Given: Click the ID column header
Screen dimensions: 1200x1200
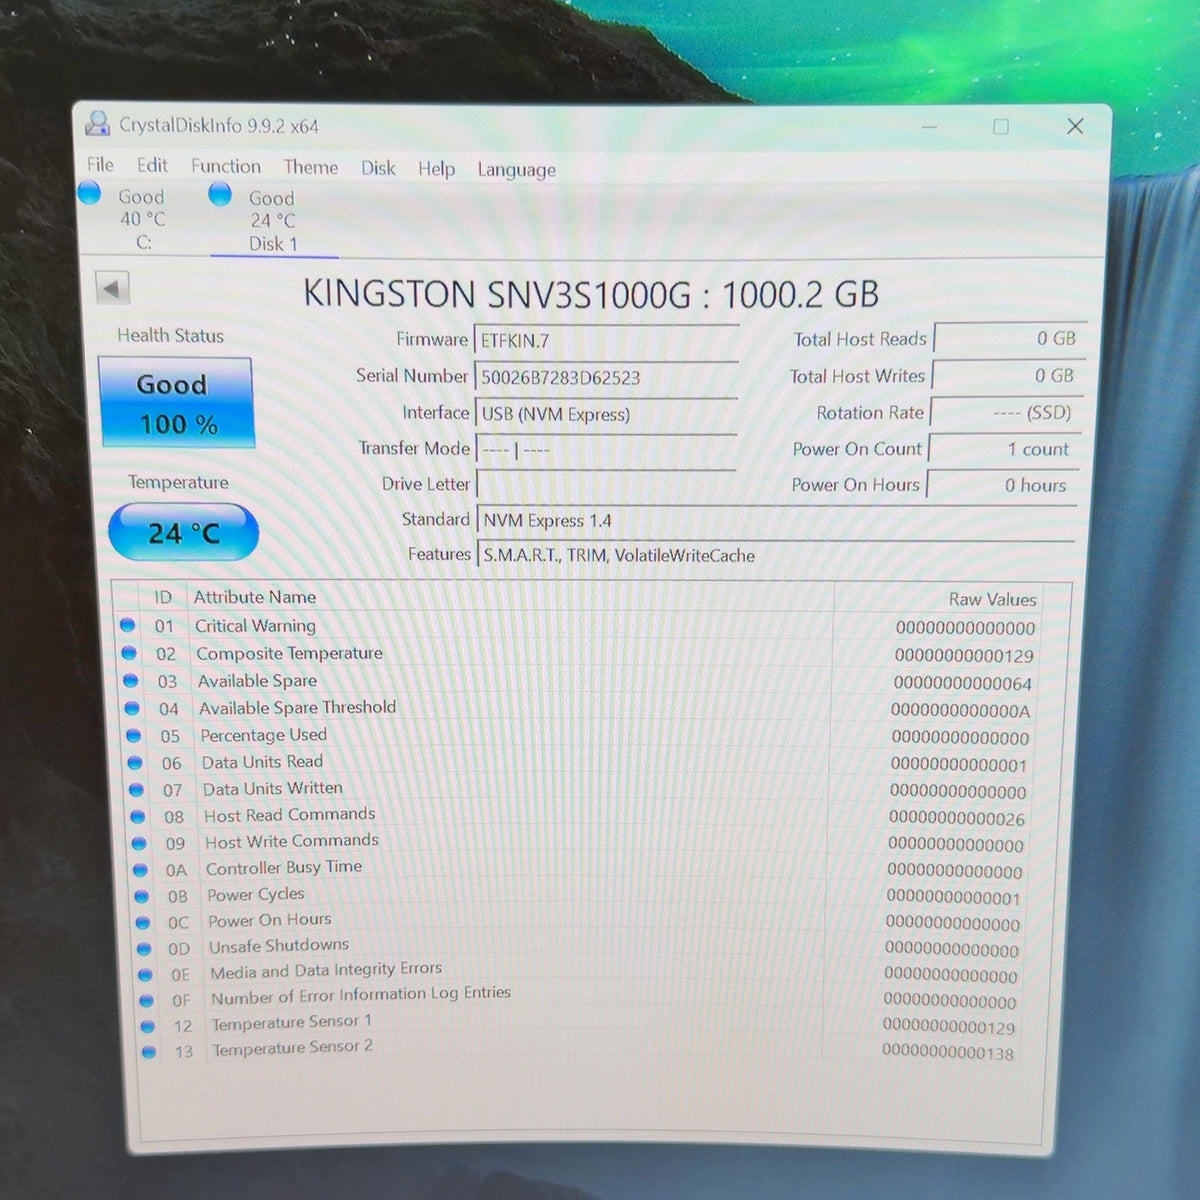Looking at the screenshot, I should click(162, 597).
